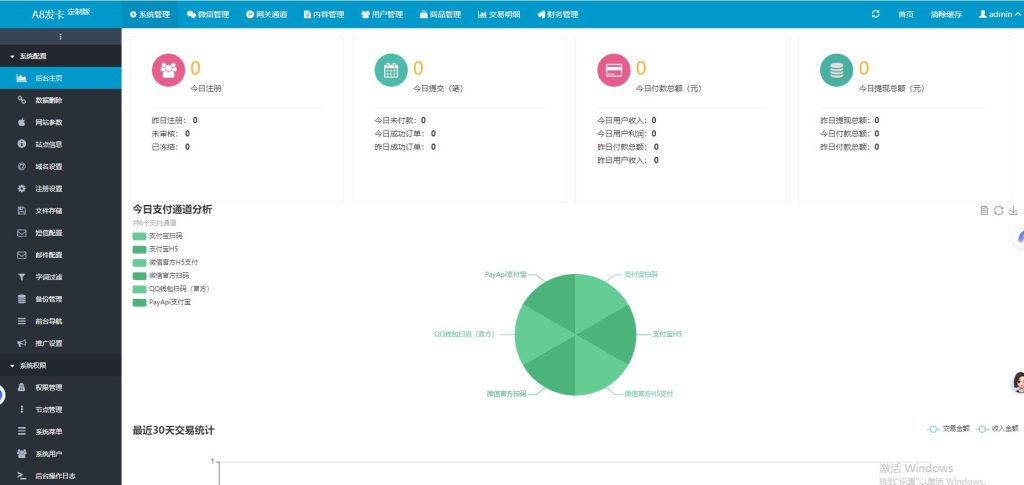Switch to 系统管理 top menu
Screen dimensions: 1024x485
pyautogui.click(x=150, y=14)
